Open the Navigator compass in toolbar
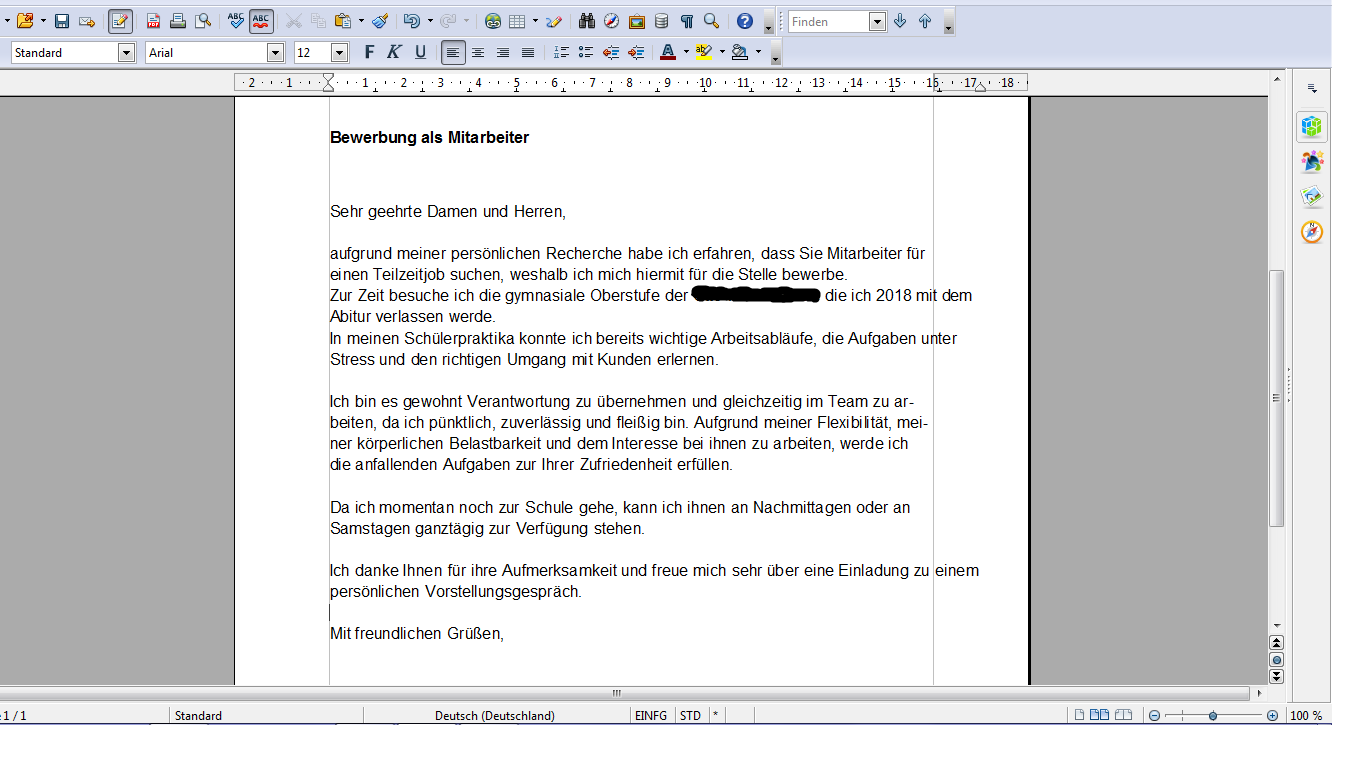Screen dimensions: 1366x768 point(611,21)
